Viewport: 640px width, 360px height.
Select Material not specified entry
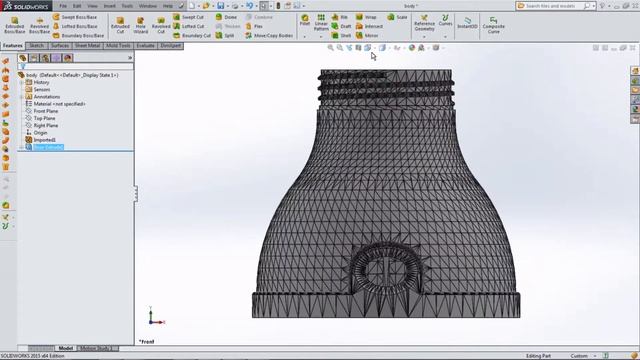pos(56,104)
